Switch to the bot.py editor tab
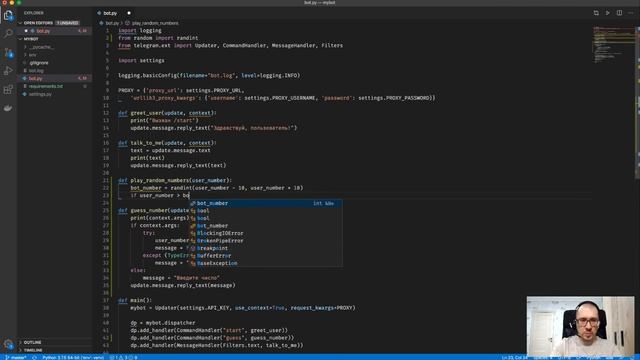This screenshot has height=360, width=640. click(x=110, y=13)
